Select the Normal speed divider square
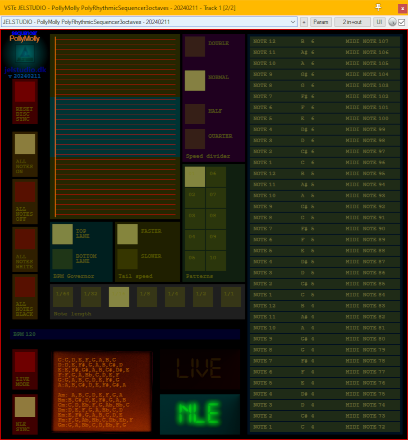408x440 pixels. click(x=195, y=80)
